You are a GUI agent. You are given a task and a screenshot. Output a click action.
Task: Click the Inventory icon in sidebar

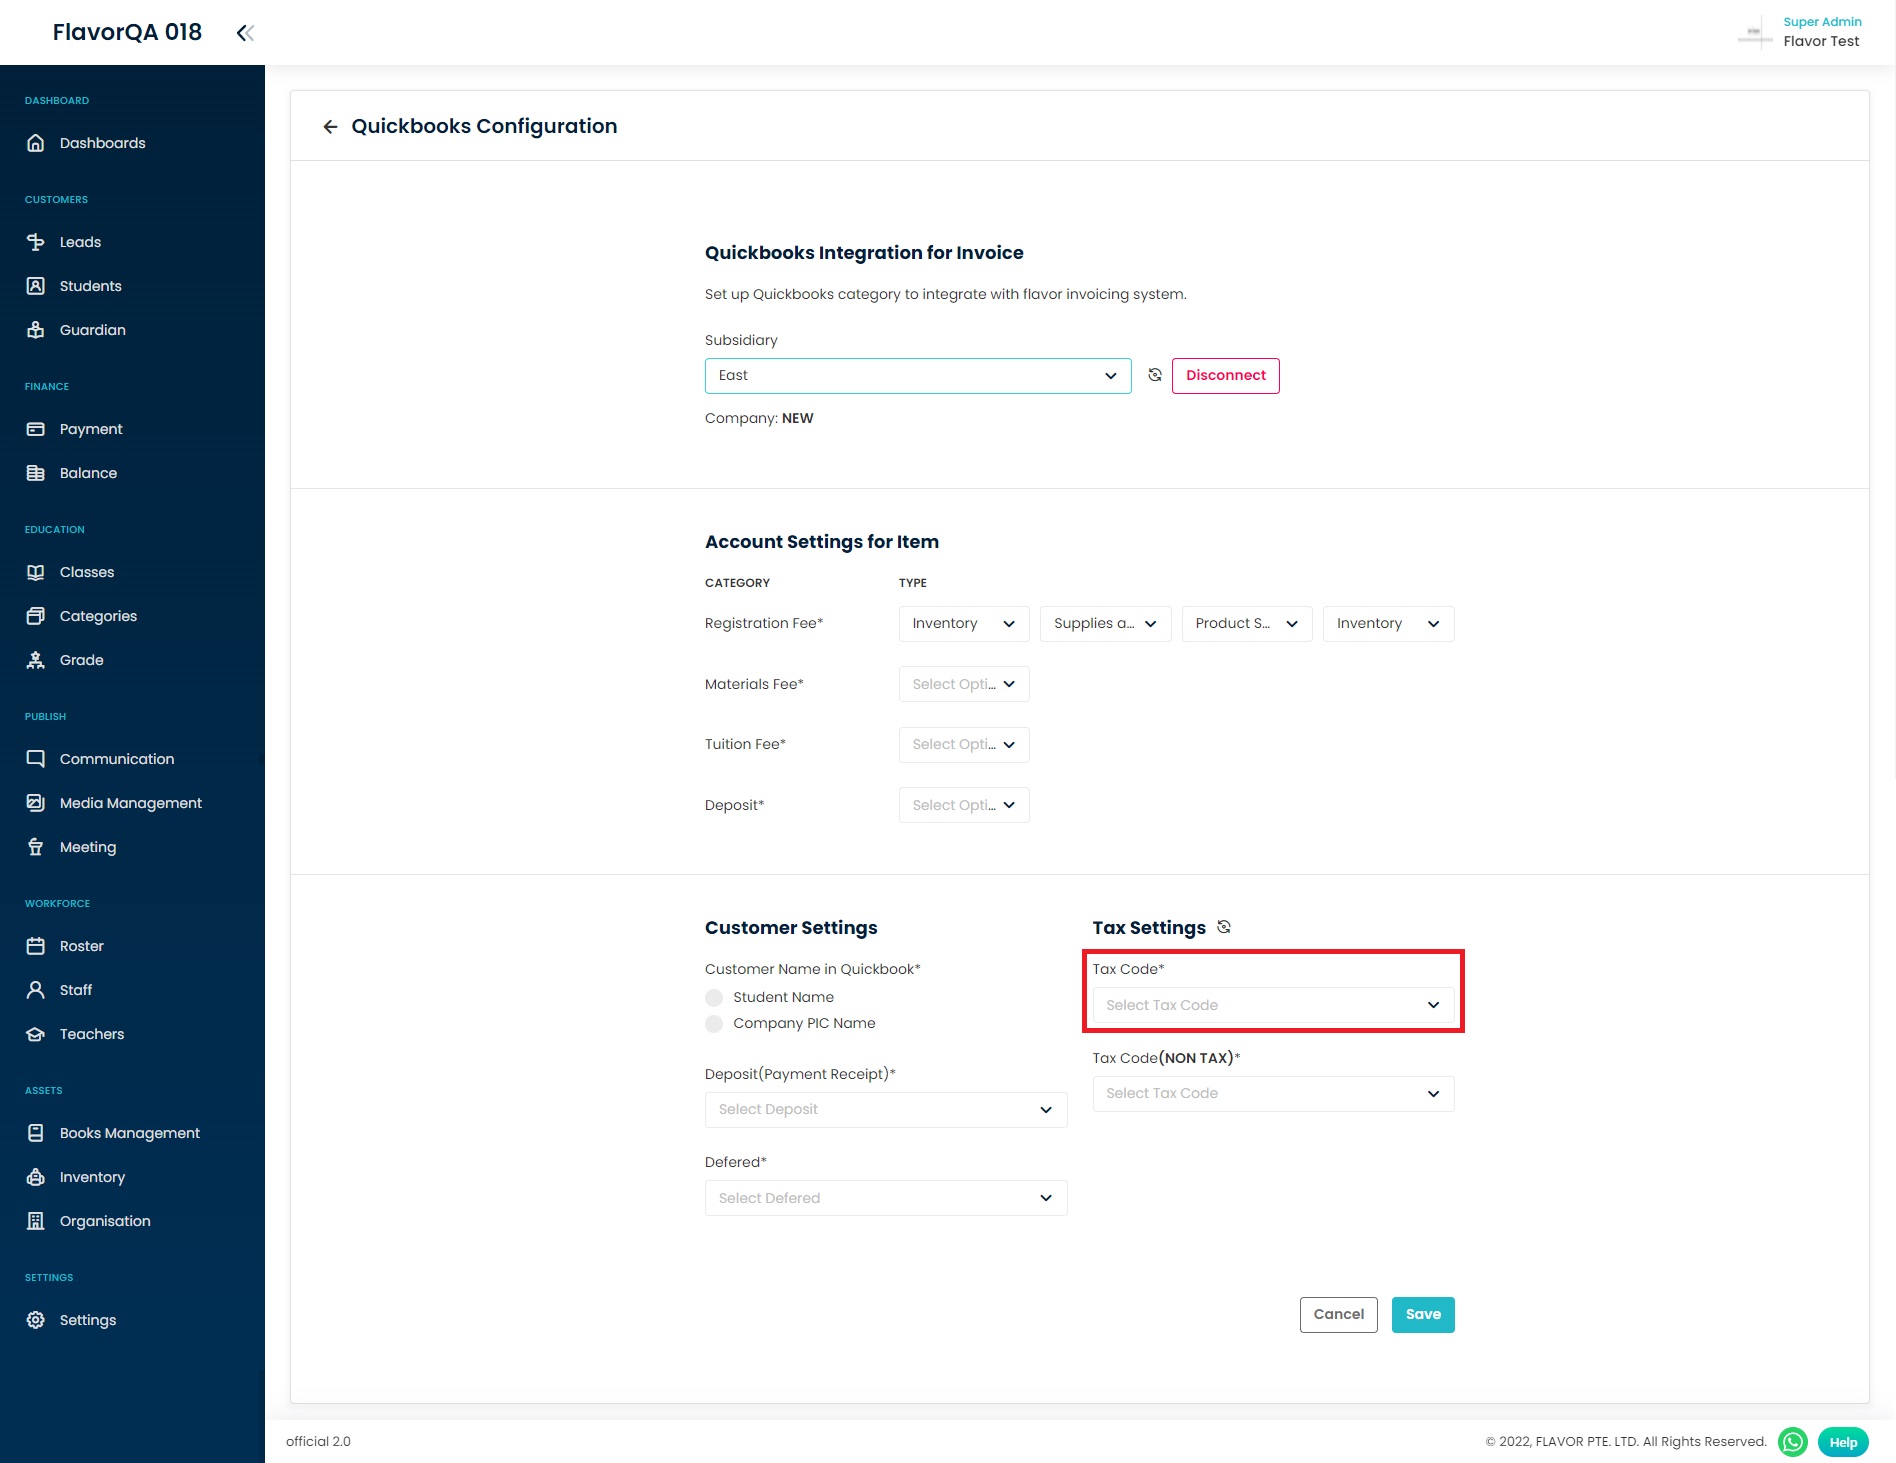(36, 1177)
